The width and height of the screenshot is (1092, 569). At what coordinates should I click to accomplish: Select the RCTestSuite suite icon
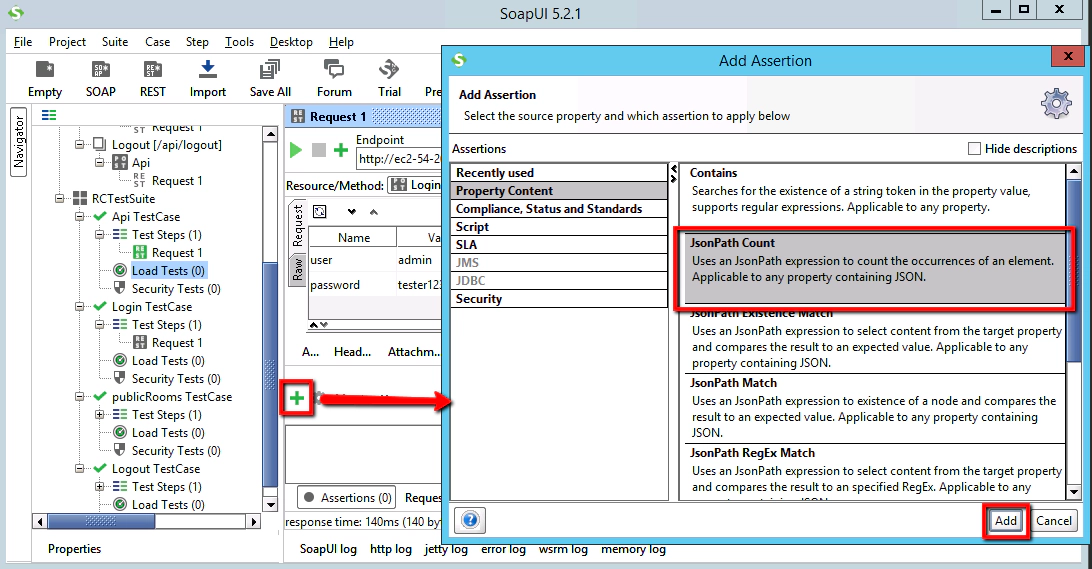click(80, 198)
